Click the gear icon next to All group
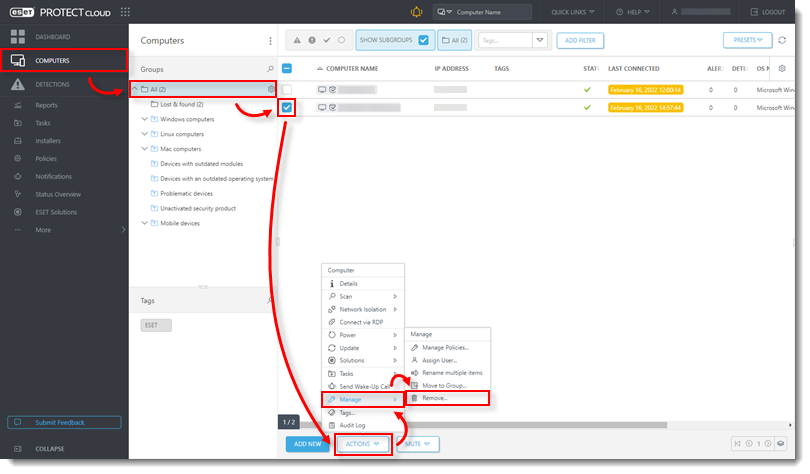 tap(270, 89)
